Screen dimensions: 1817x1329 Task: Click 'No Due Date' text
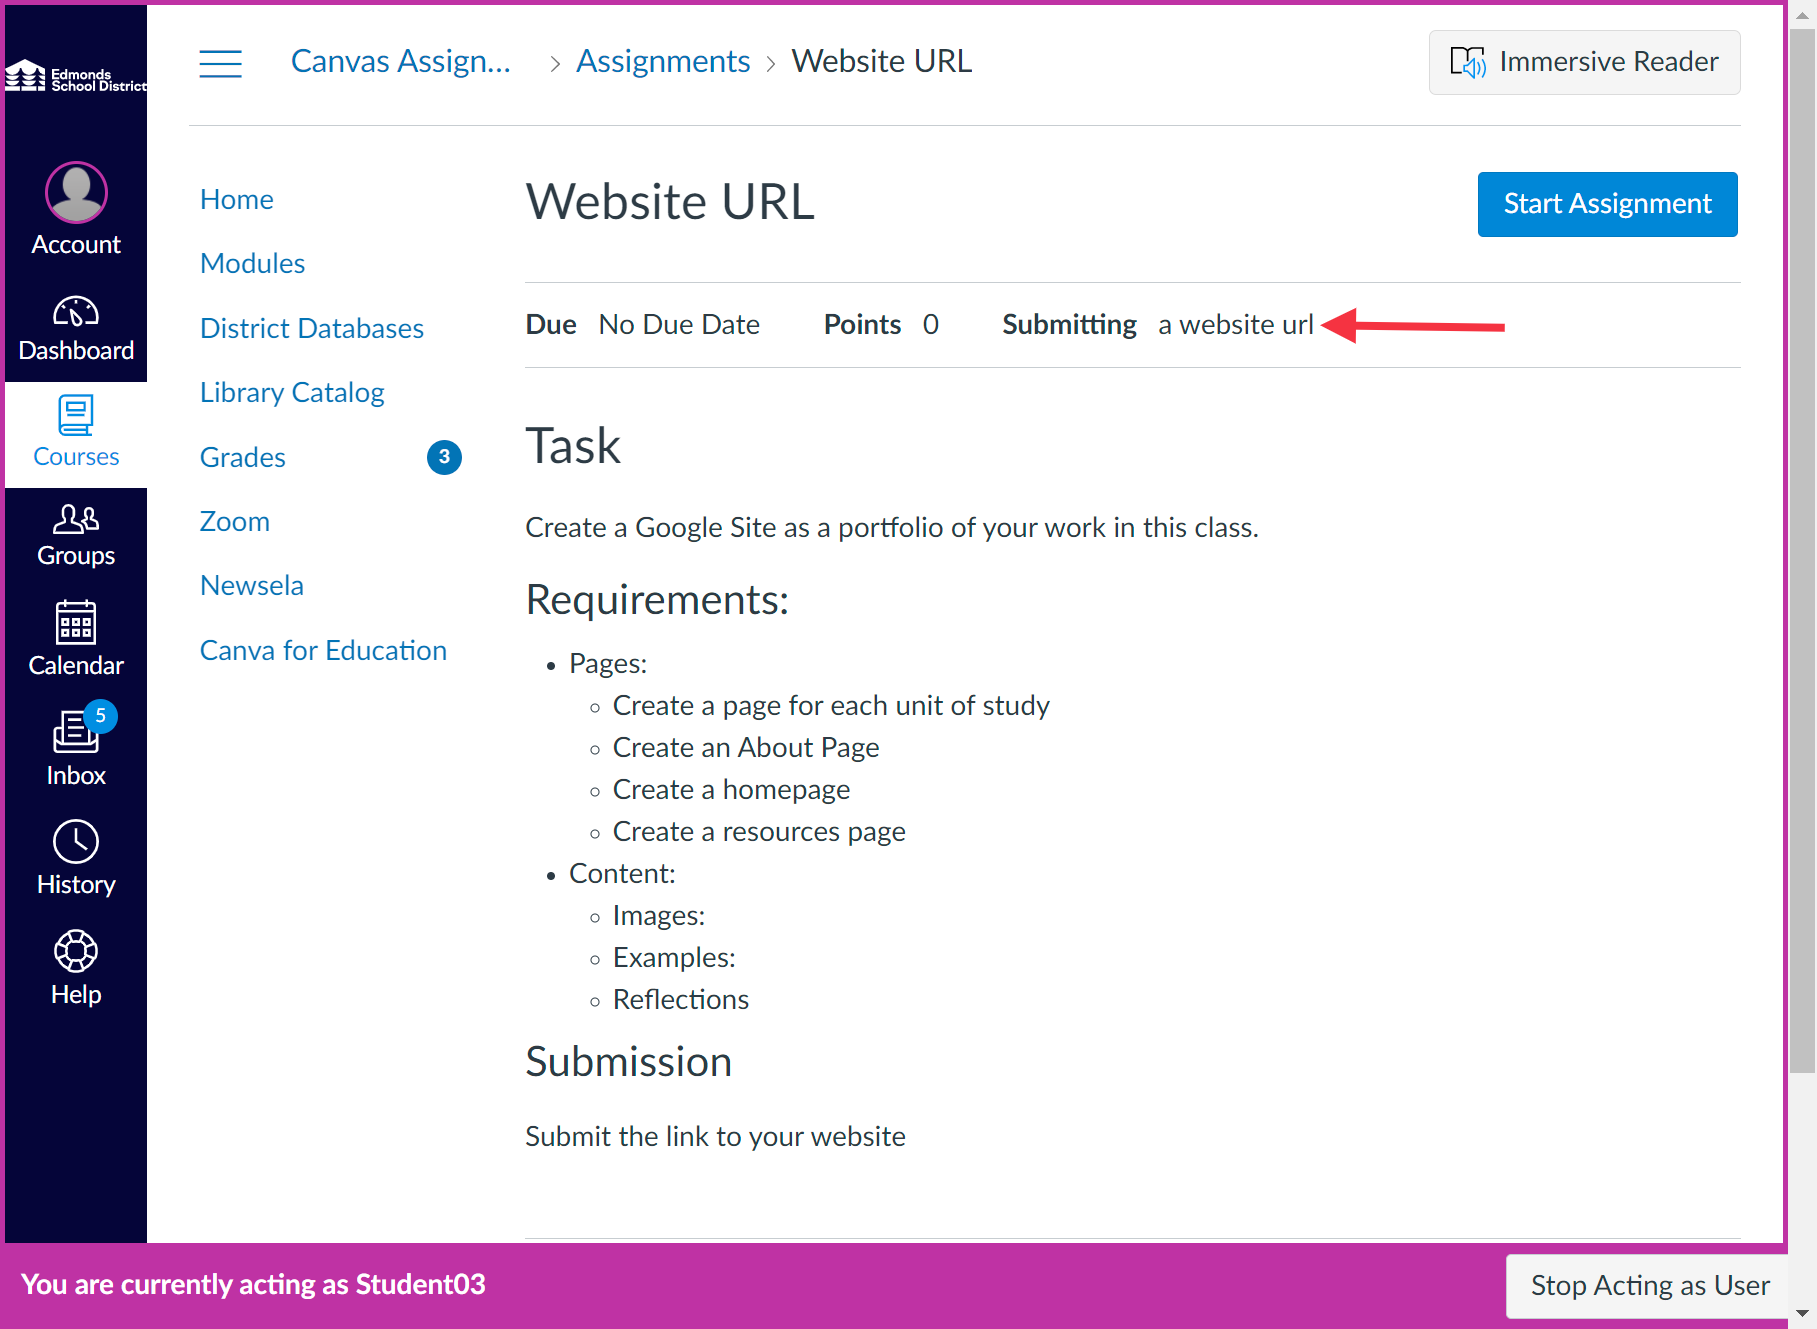(x=679, y=325)
